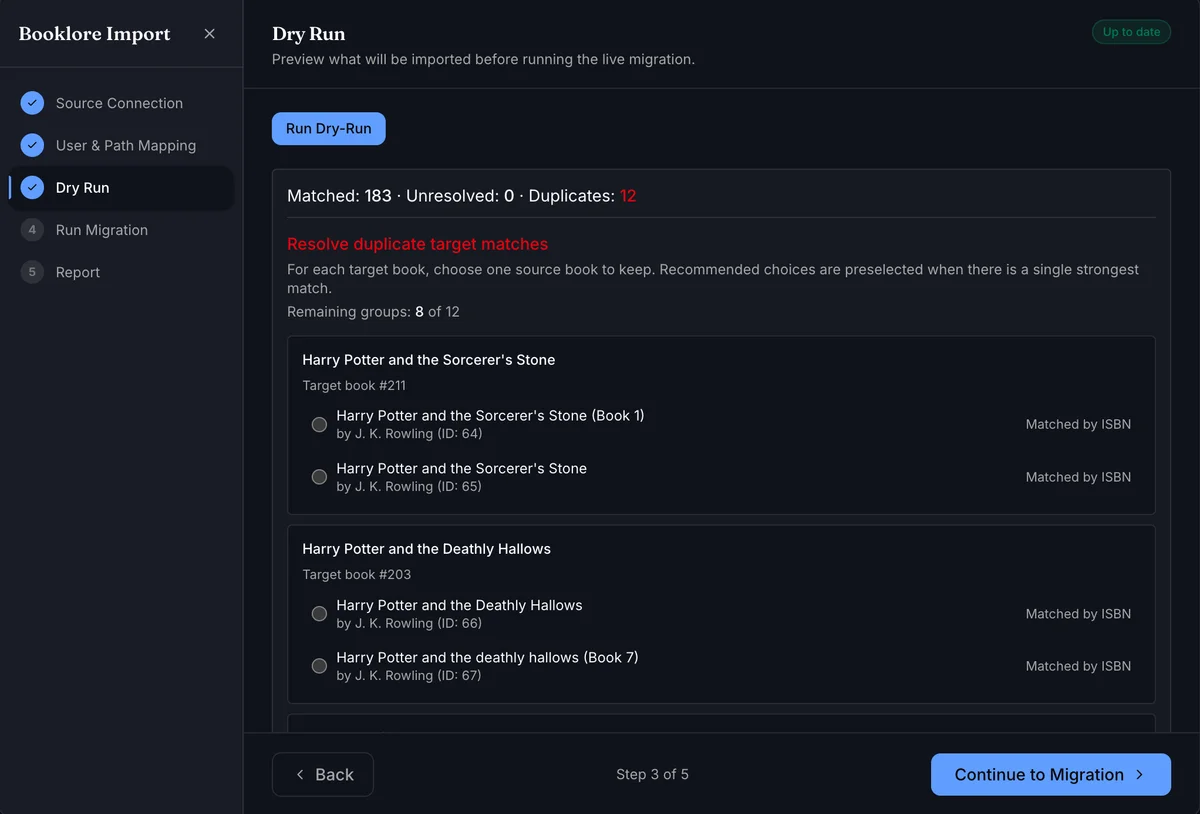Click 'by J. K. Rowling (ID: 64)' text
The height and width of the screenshot is (814, 1200).
click(x=409, y=434)
